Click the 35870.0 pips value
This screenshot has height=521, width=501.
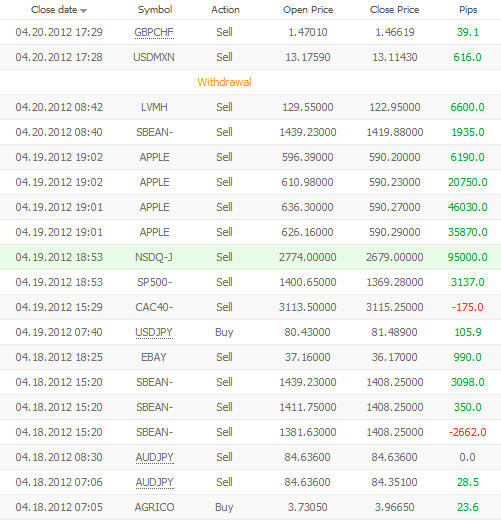[468, 232]
